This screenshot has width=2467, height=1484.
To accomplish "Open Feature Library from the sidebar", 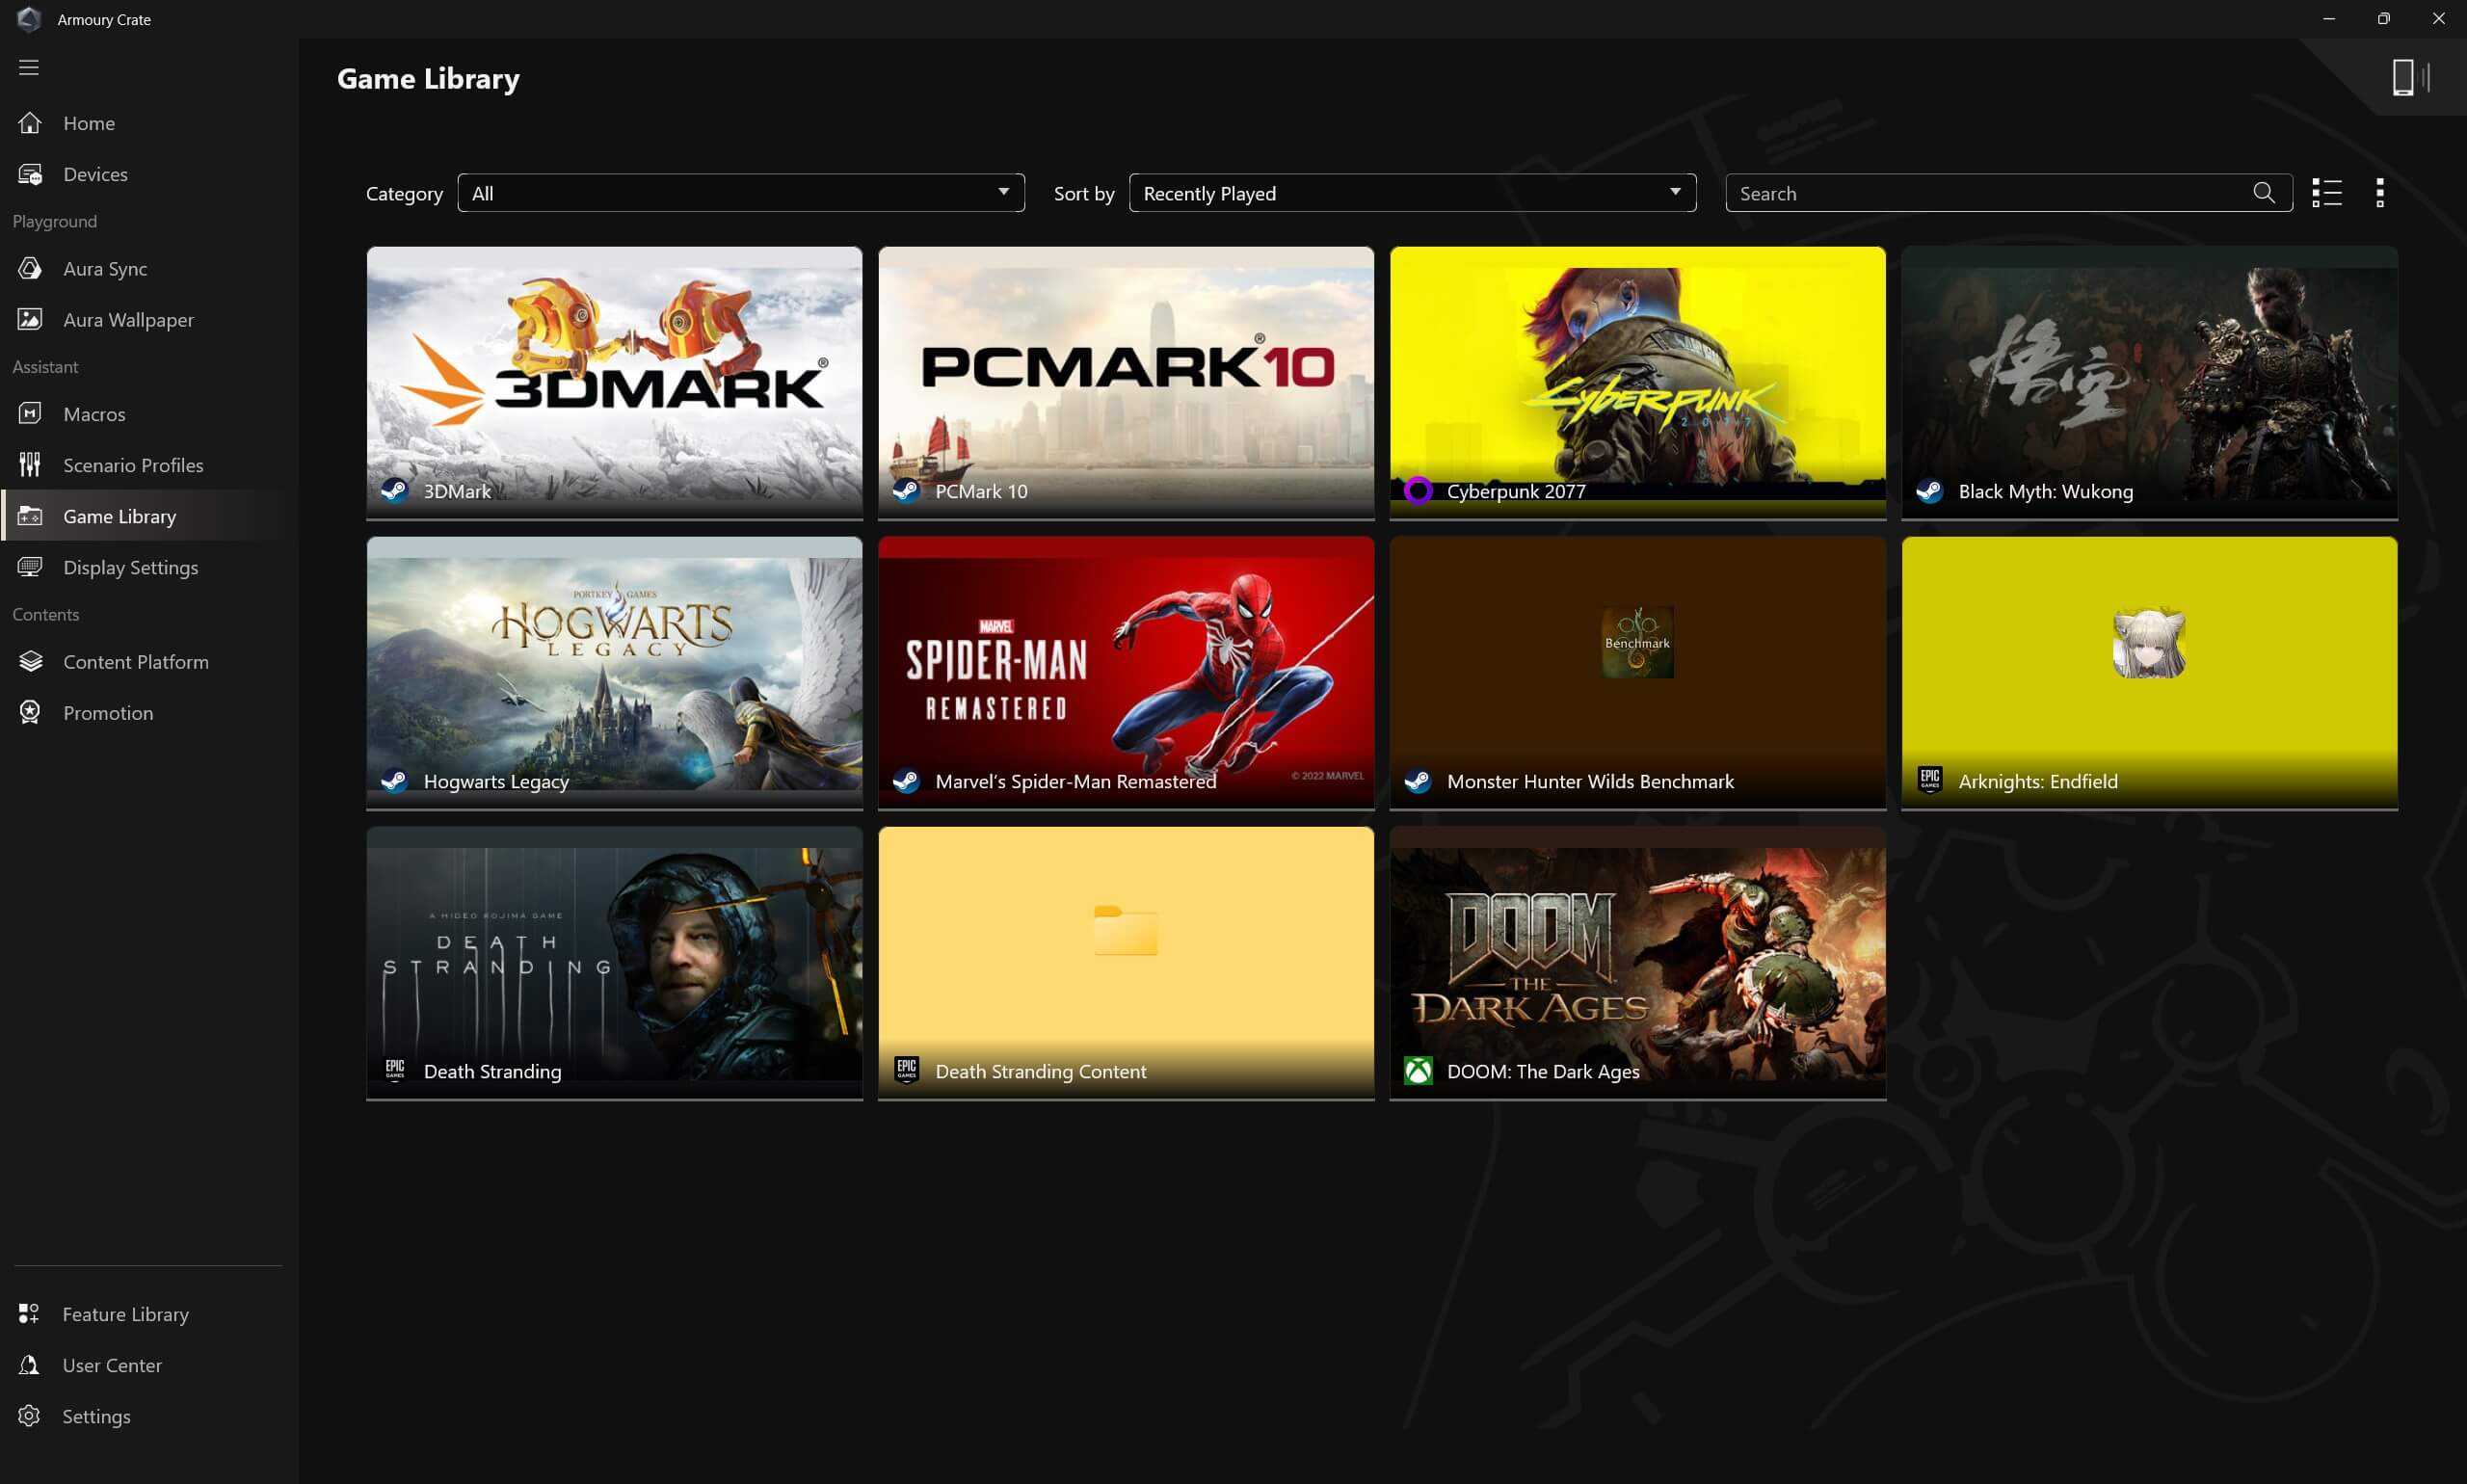I will click(125, 1313).
